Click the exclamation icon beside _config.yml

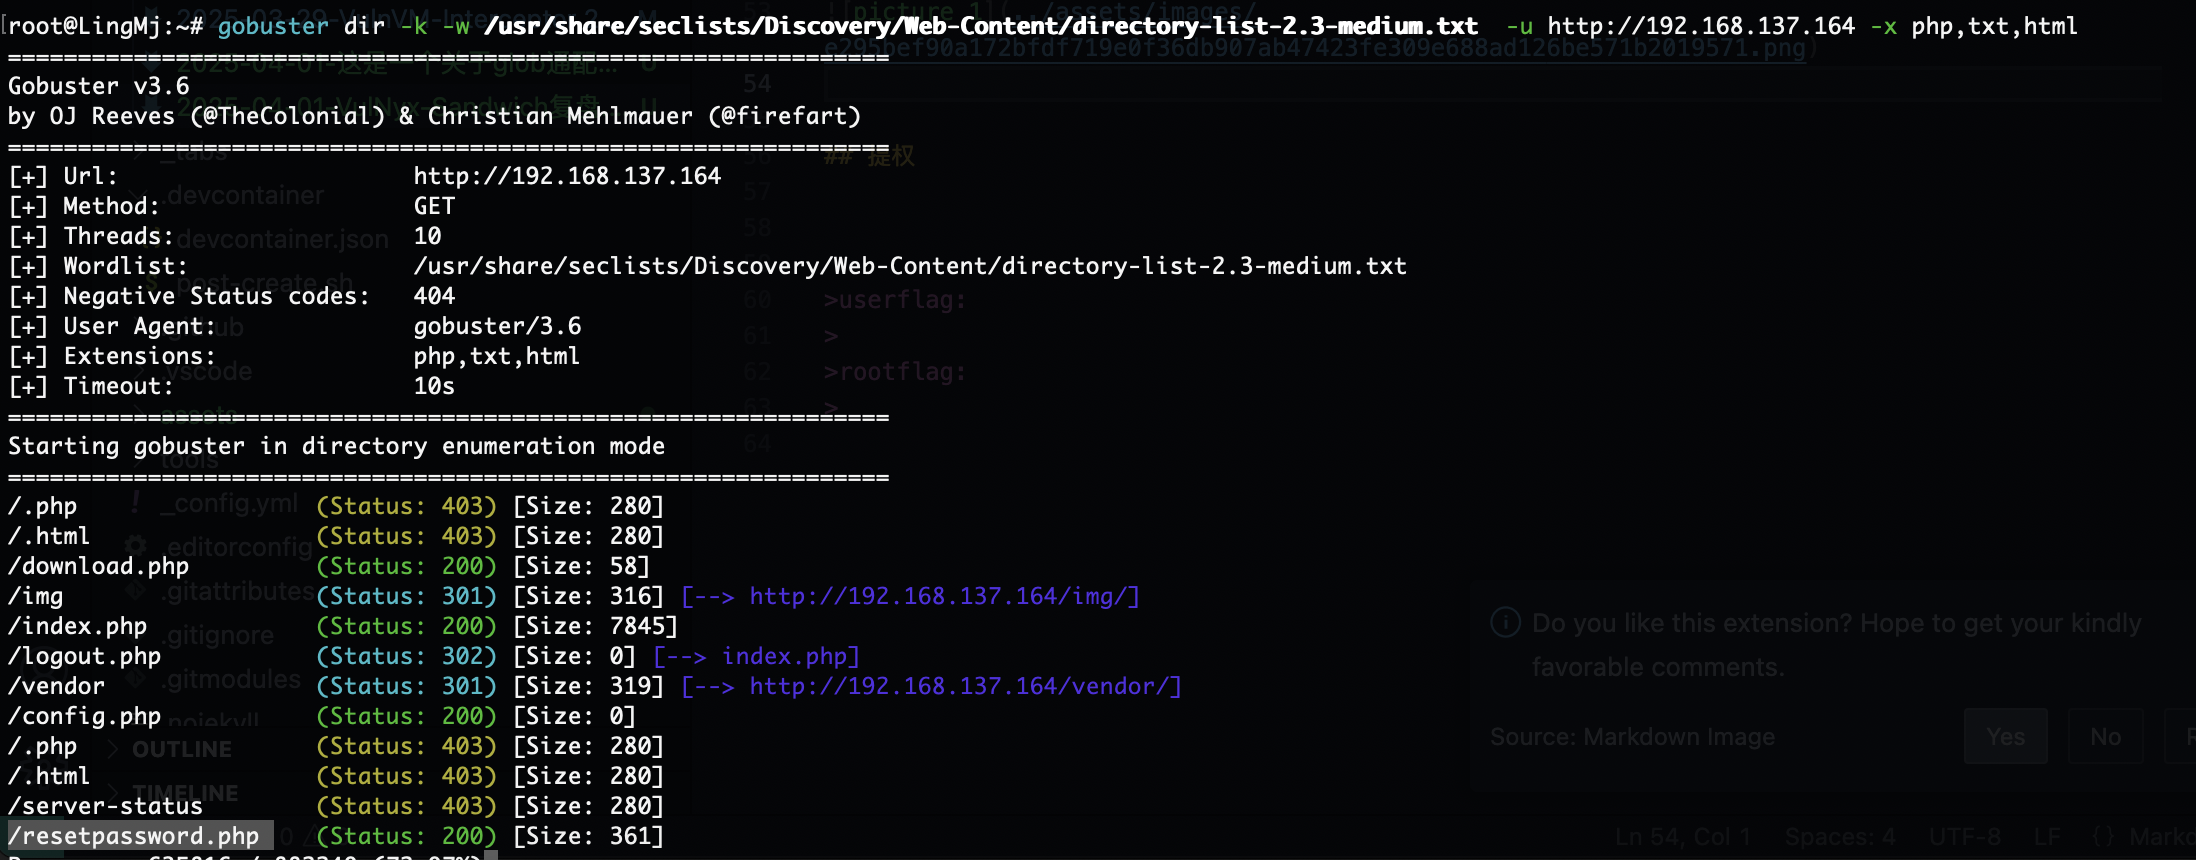click(135, 503)
